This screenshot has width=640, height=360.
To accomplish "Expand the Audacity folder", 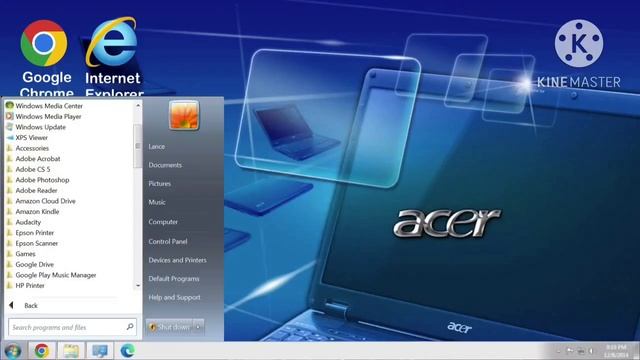I will (x=24, y=222).
